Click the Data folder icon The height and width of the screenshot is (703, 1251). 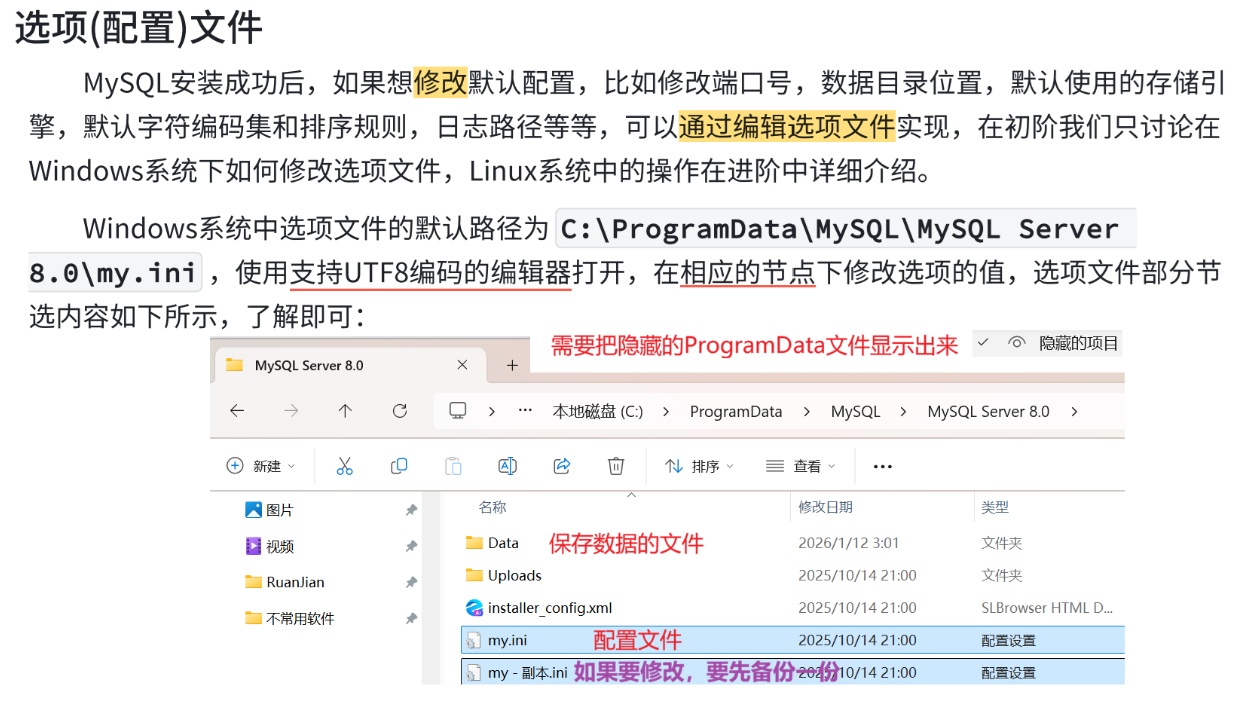pos(474,543)
